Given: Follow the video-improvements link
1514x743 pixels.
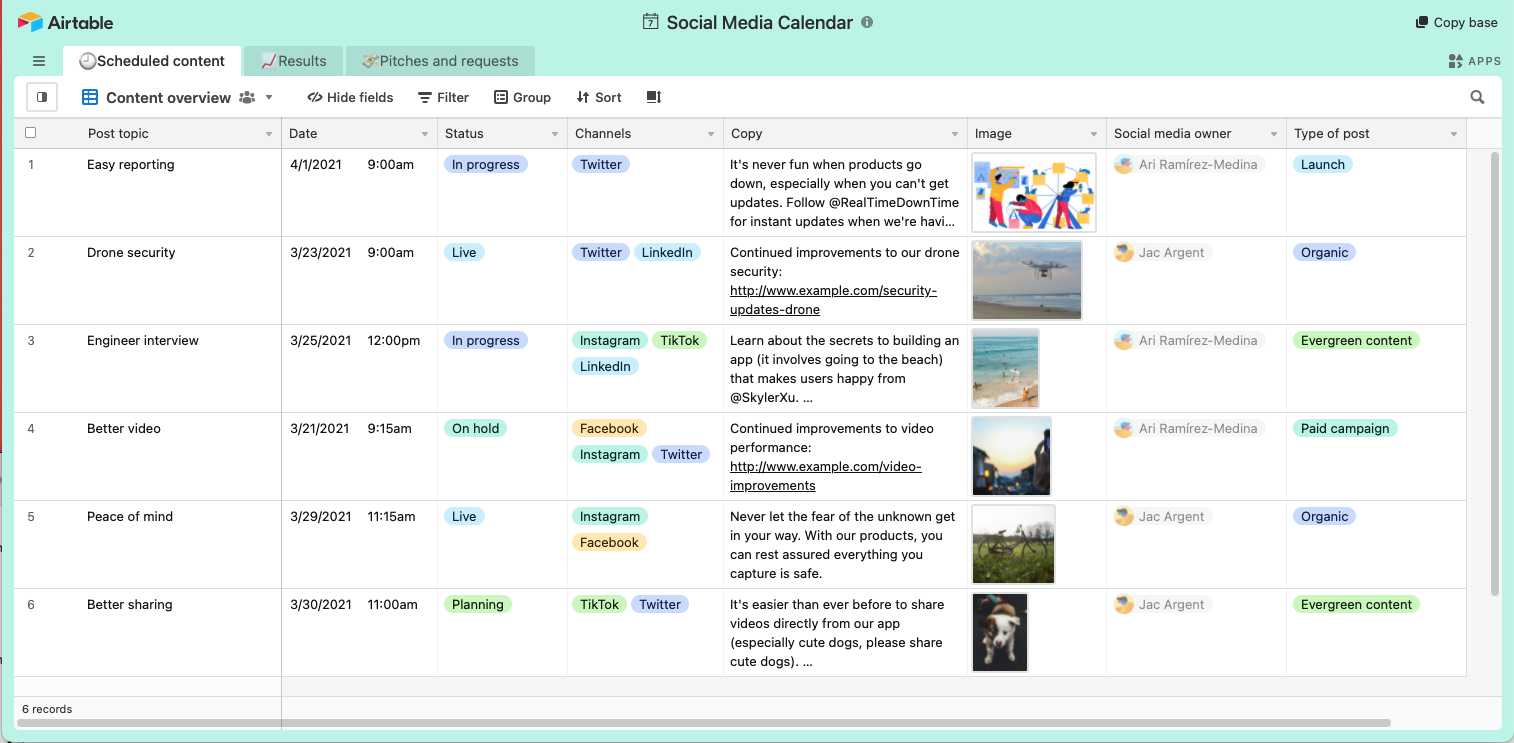Looking at the screenshot, I should pos(825,476).
